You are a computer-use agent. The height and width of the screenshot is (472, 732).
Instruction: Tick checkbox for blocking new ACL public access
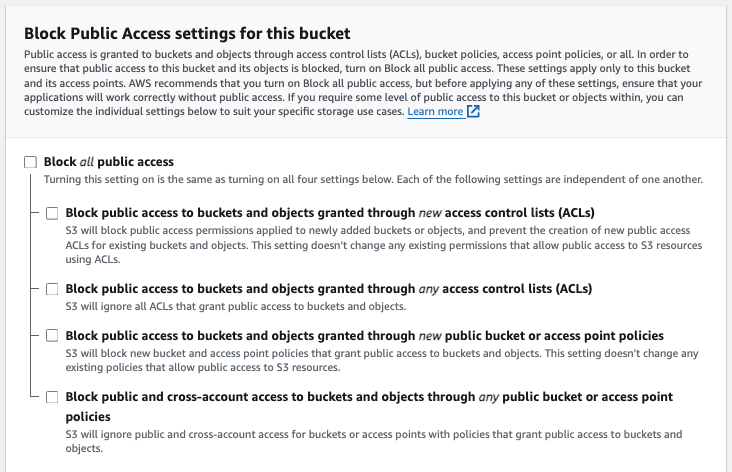tap(52, 213)
